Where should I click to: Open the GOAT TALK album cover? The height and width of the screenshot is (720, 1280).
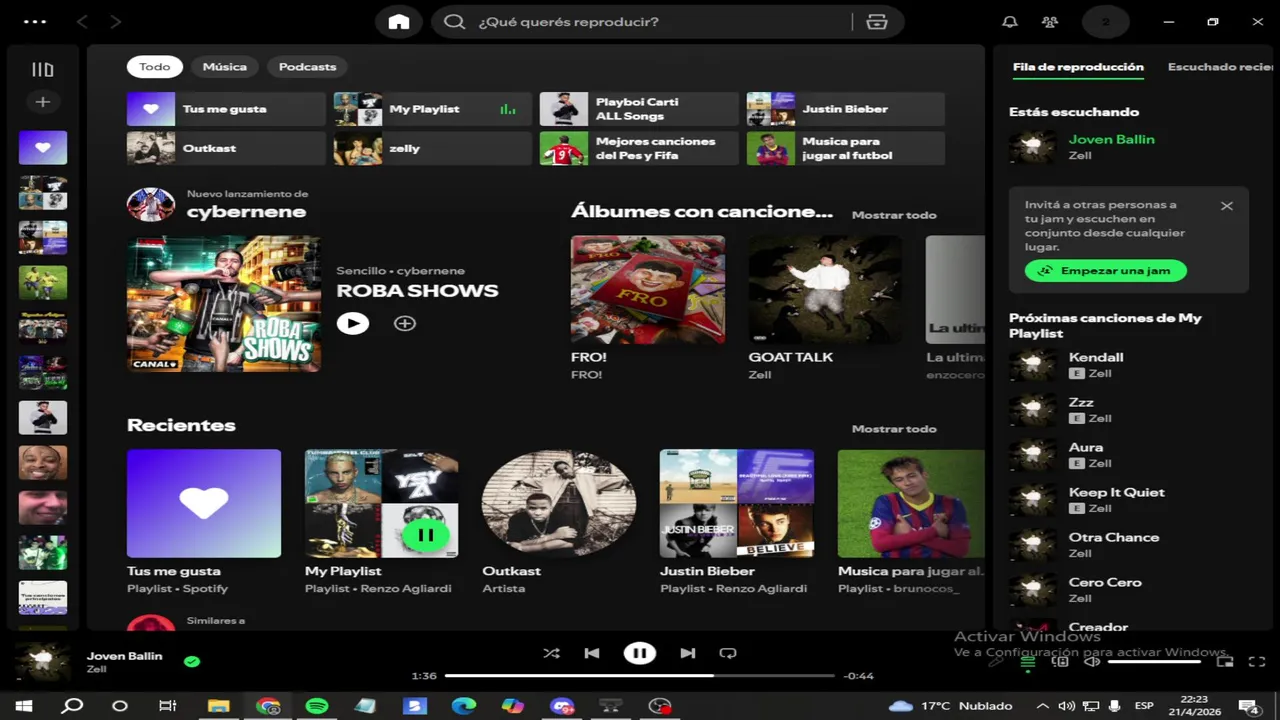coord(825,290)
